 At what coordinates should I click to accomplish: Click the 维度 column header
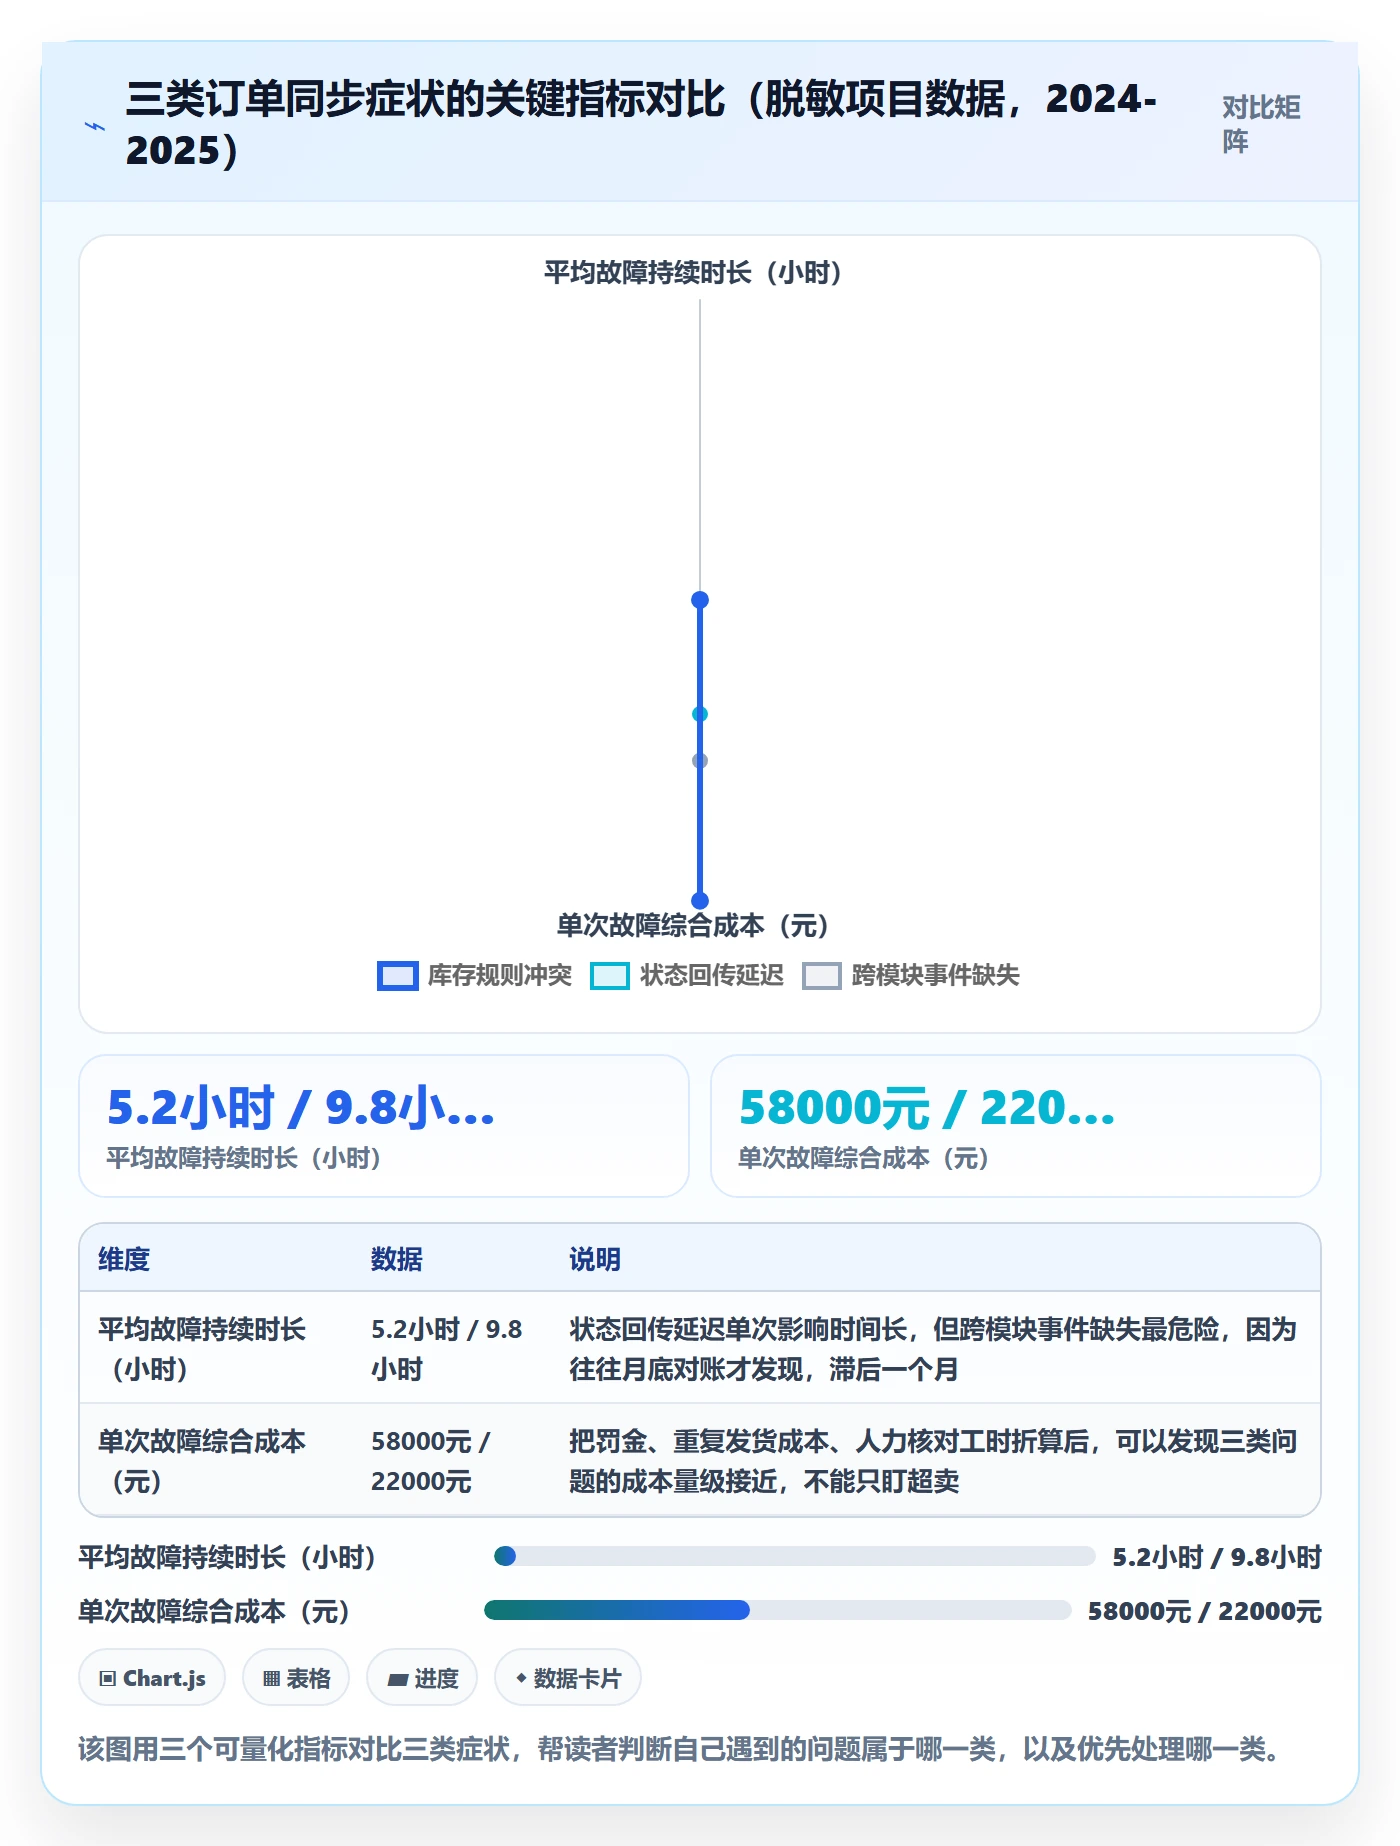point(124,1259)
